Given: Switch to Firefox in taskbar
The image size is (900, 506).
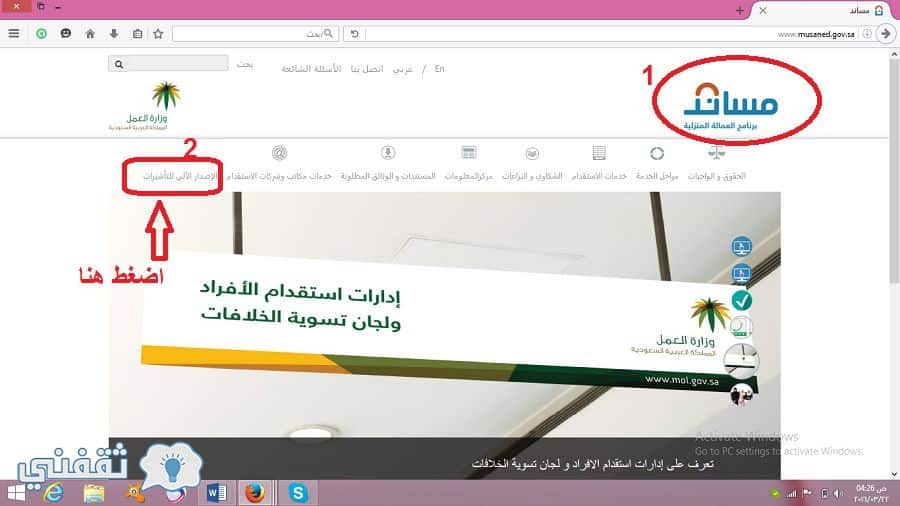Looking at the screenshot, I should (x=255, y=493).
